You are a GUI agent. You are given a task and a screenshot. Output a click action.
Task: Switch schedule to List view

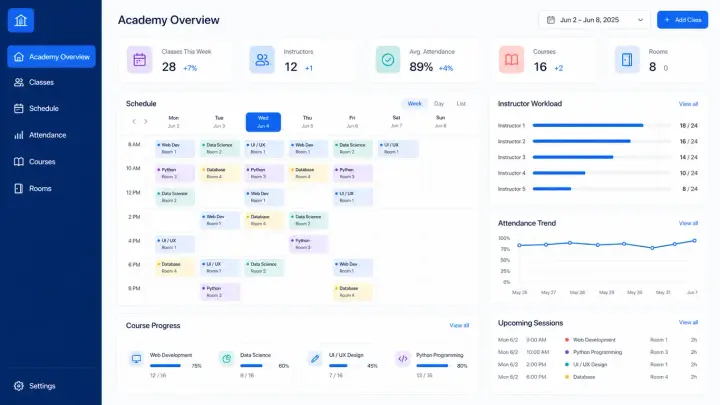(x=461, y=104)
